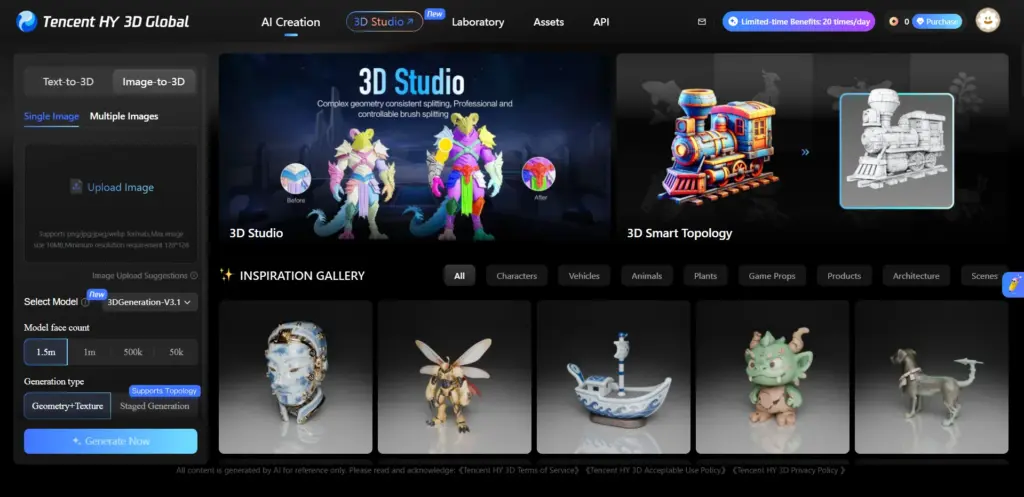Screen dimensions: 1024x497
Task: Open the porcelain boat gallery model
Action: click(x=613, y=377)
